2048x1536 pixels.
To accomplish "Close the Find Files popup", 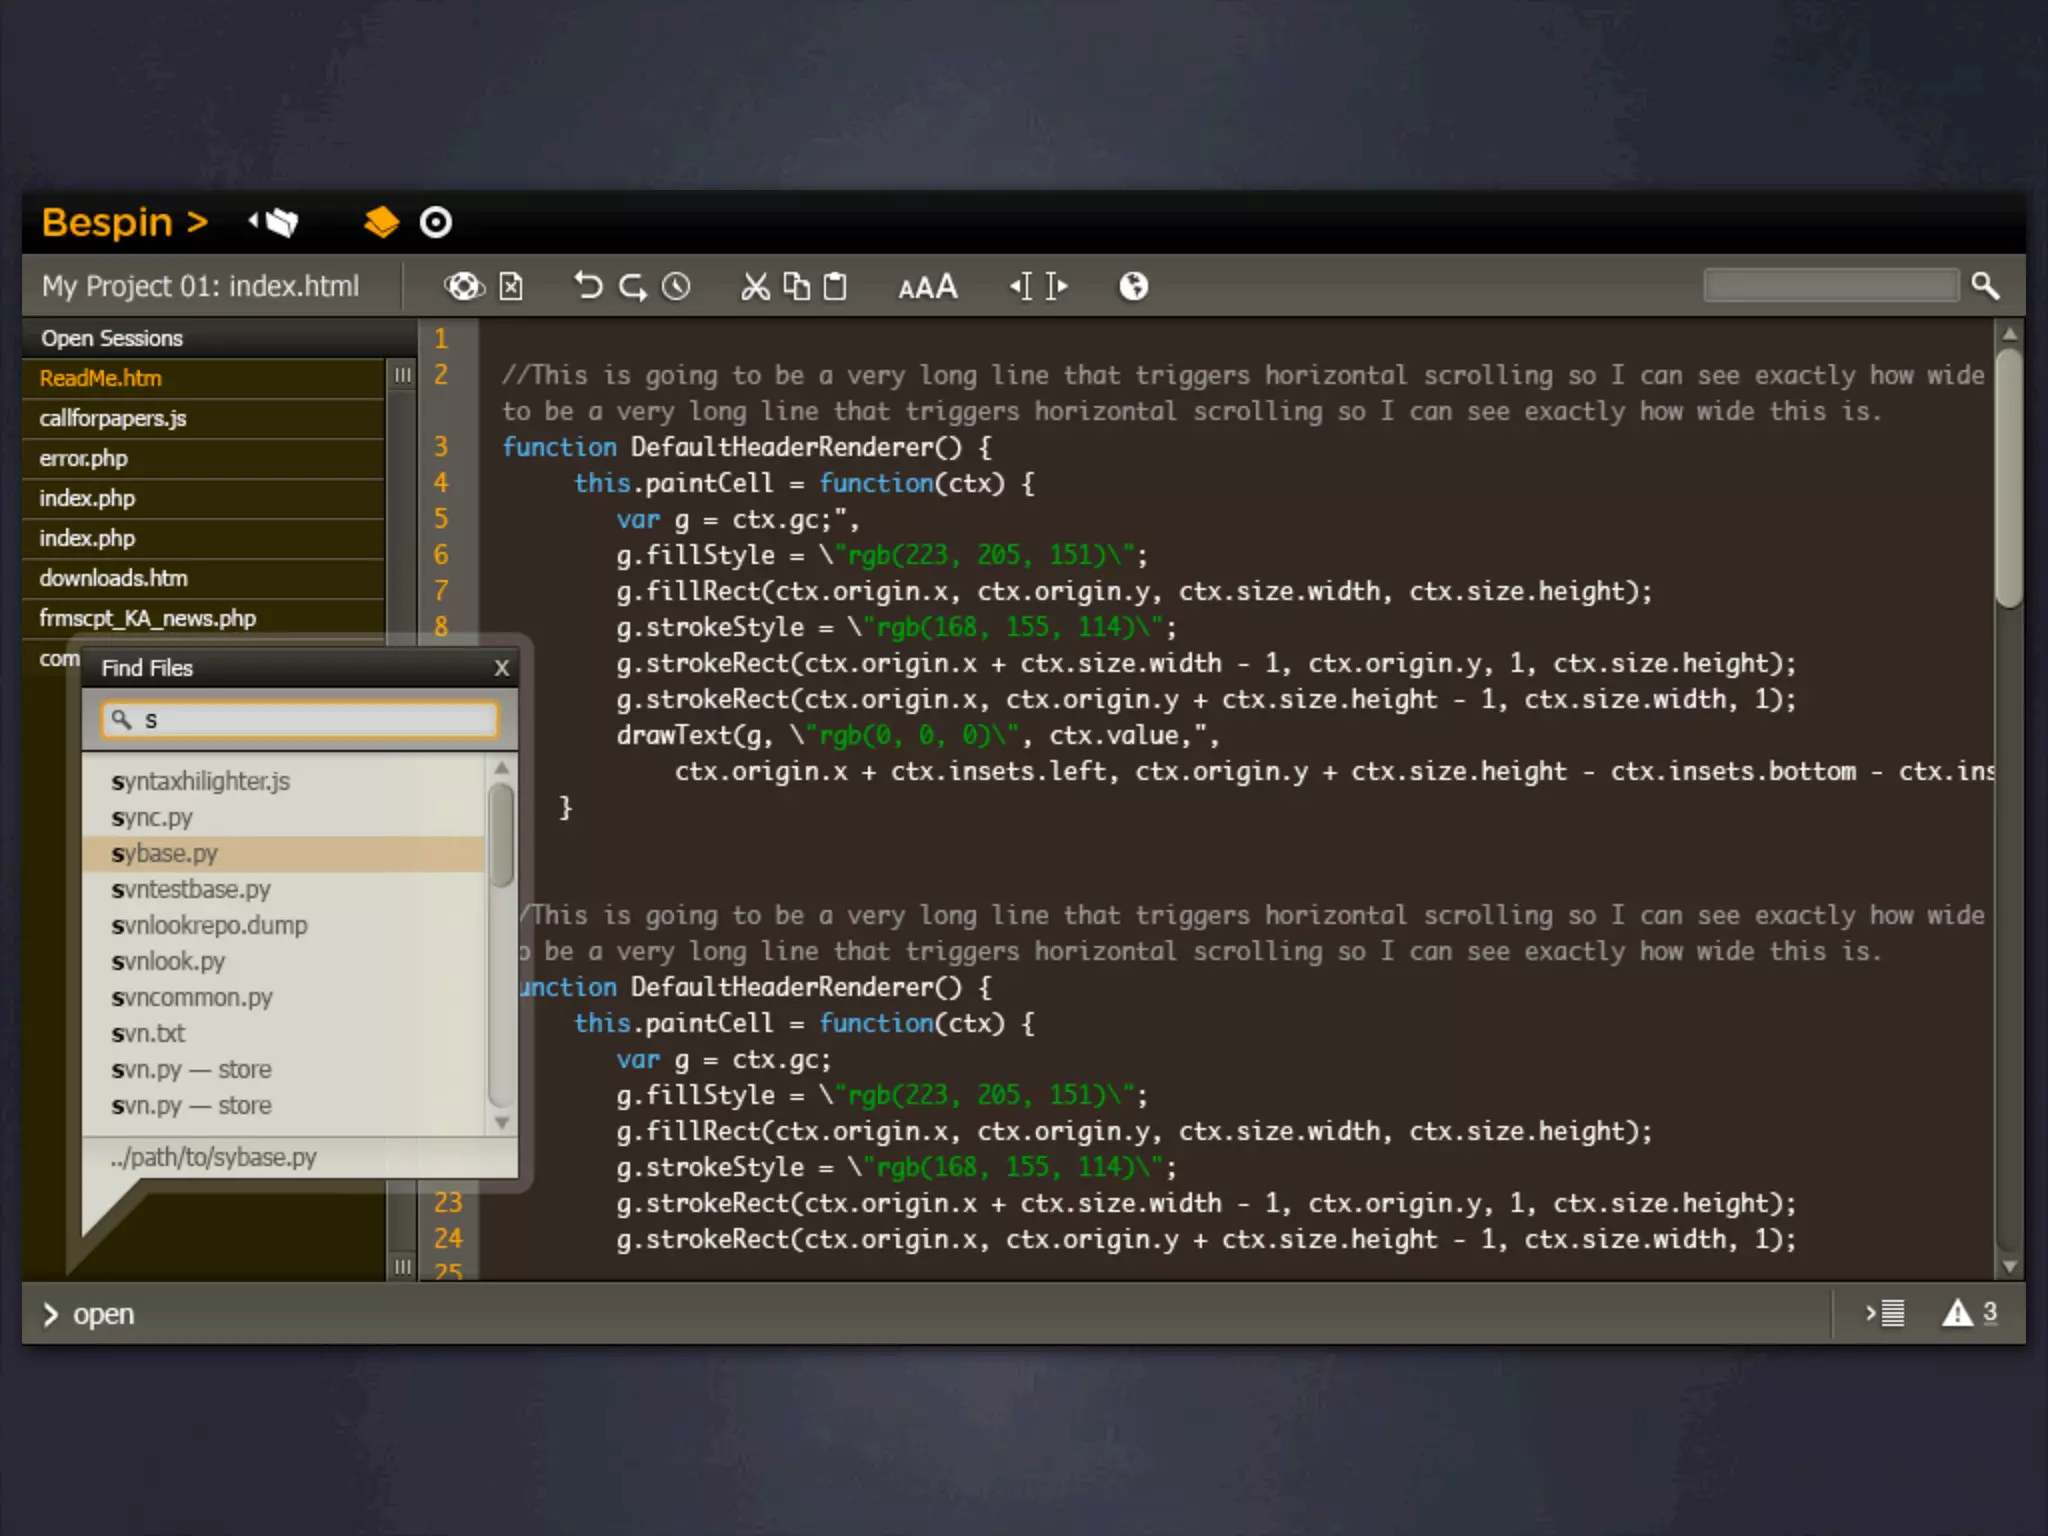I will tap(502, 668).
